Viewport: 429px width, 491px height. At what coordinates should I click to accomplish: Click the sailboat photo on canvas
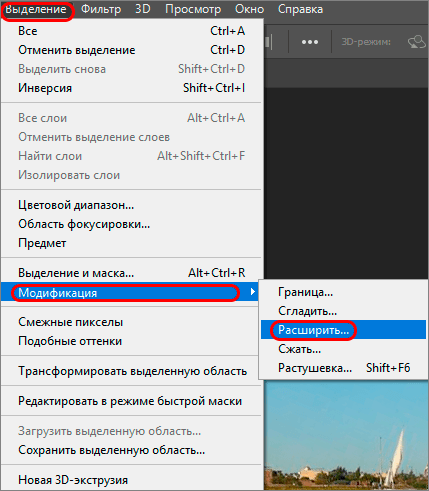346,436
